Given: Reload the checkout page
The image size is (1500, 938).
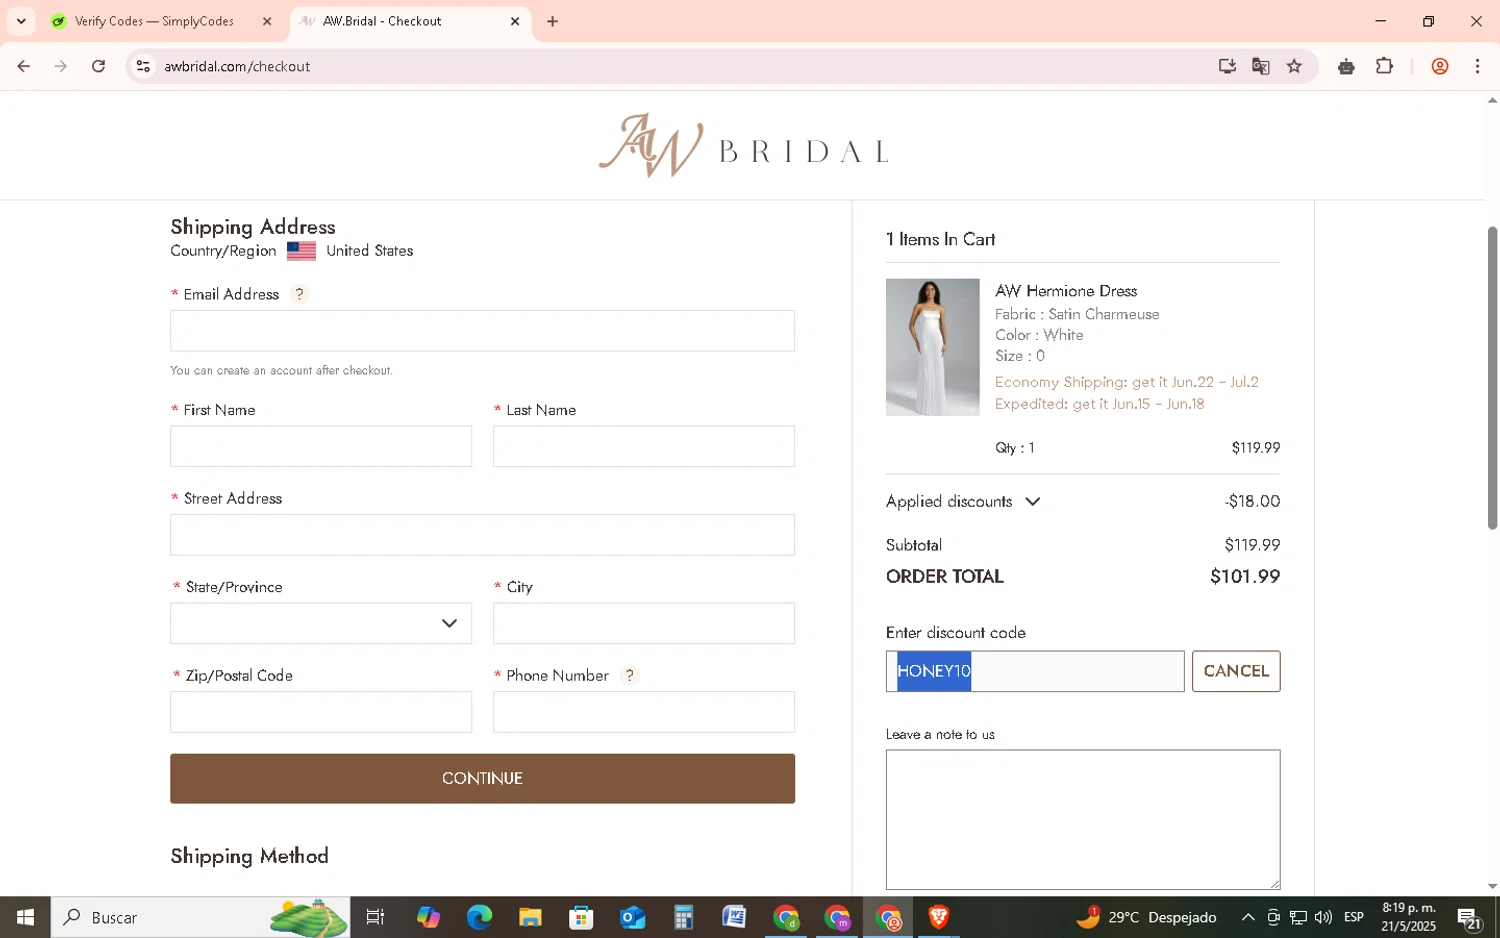Looking at the screenshot, I should coord(98,66).
